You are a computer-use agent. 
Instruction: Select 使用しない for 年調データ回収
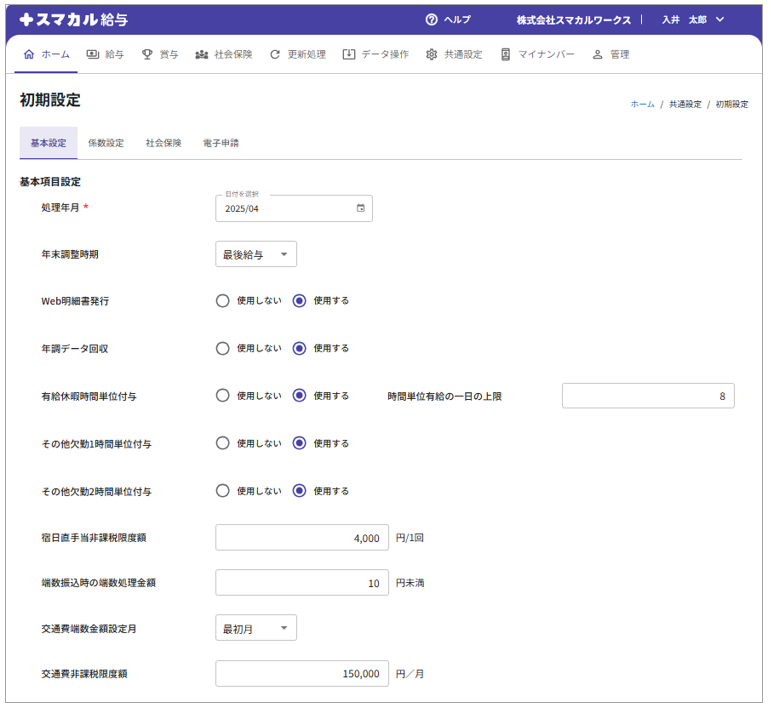click(223, 348)
